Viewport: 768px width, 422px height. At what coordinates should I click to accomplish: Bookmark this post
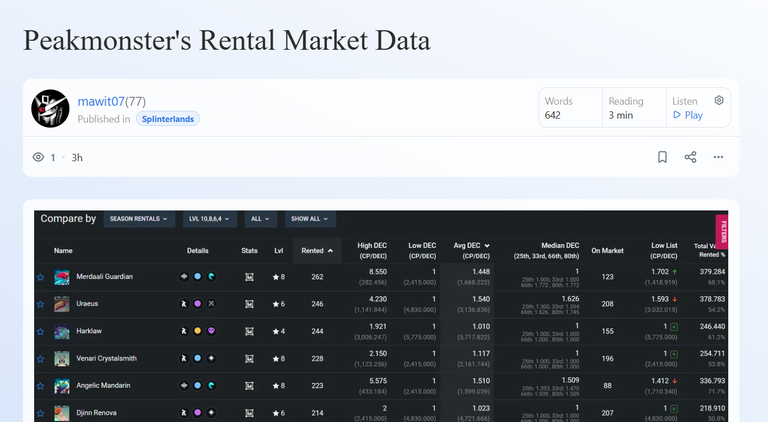coord(662,157)
